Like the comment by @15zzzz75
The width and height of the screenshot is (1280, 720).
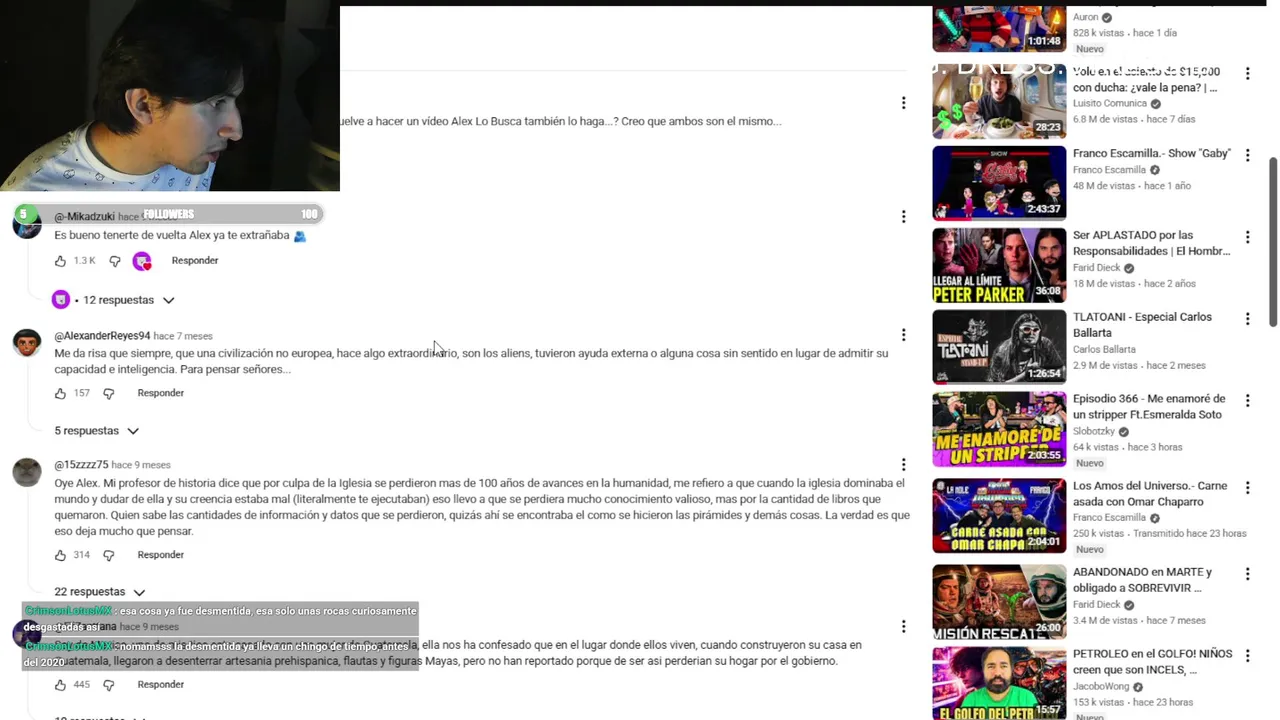60,555
